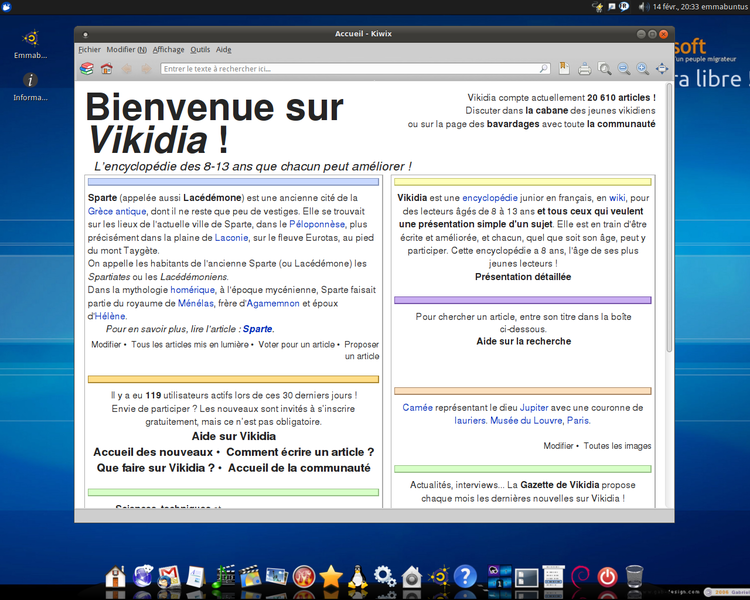The height and width of the screenshot is (600, 750).
Task: Follow the Laconie link
Action: pos(232,237)
